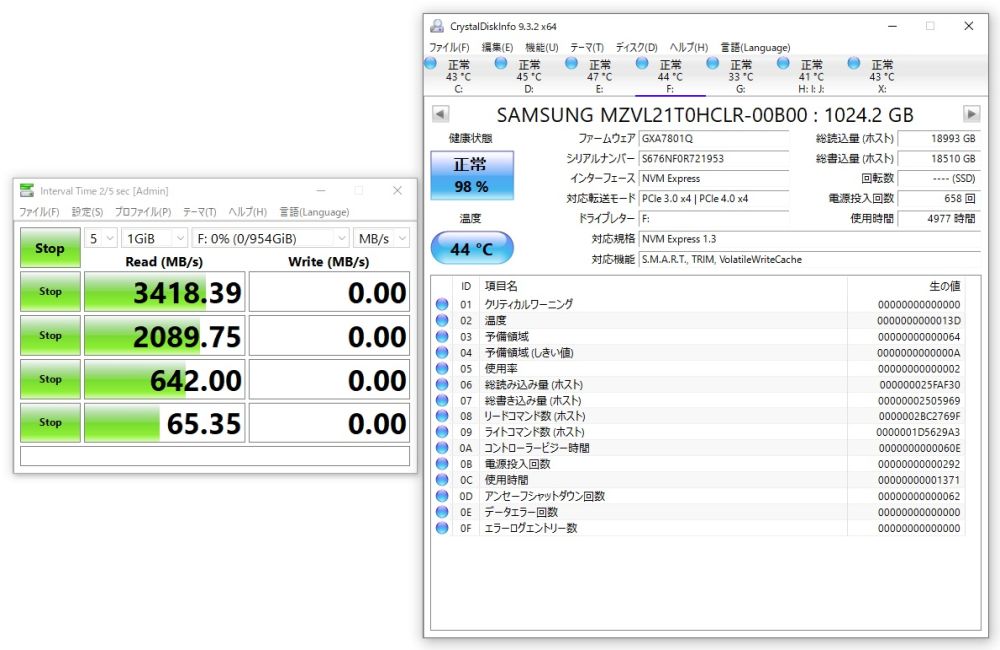
Task: Open 編集(E) menu in CrystalDiskInfo
Action: pos(497,47)
